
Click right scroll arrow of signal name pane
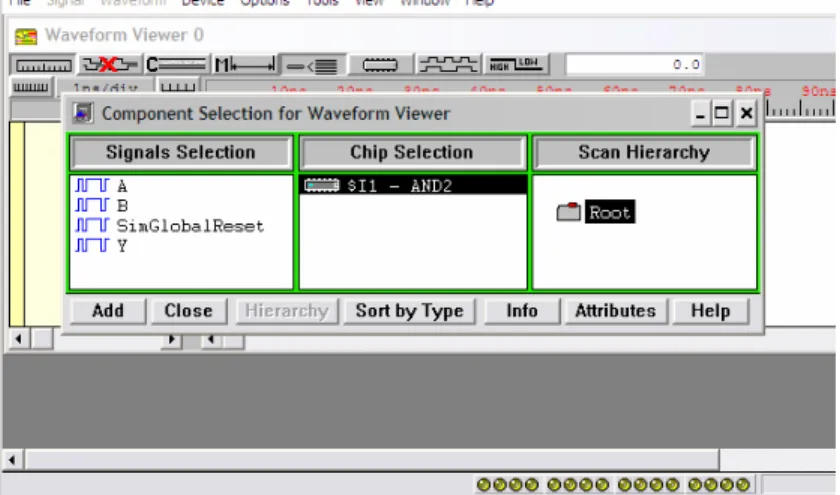point(171,340)
